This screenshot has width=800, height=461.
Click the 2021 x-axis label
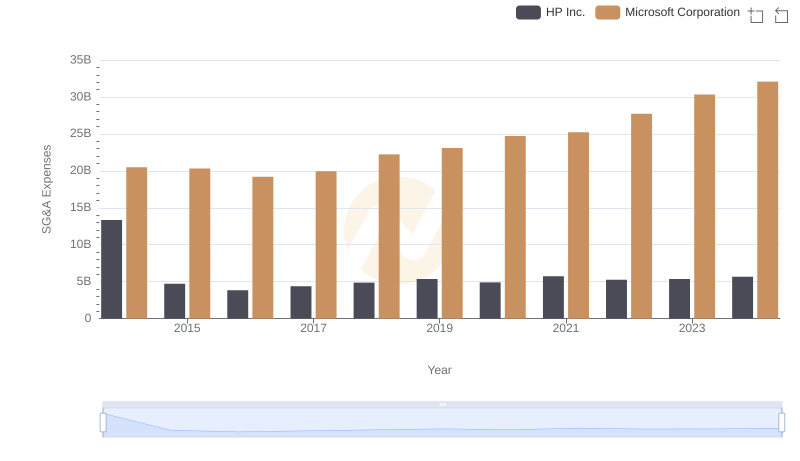[566, 328]
